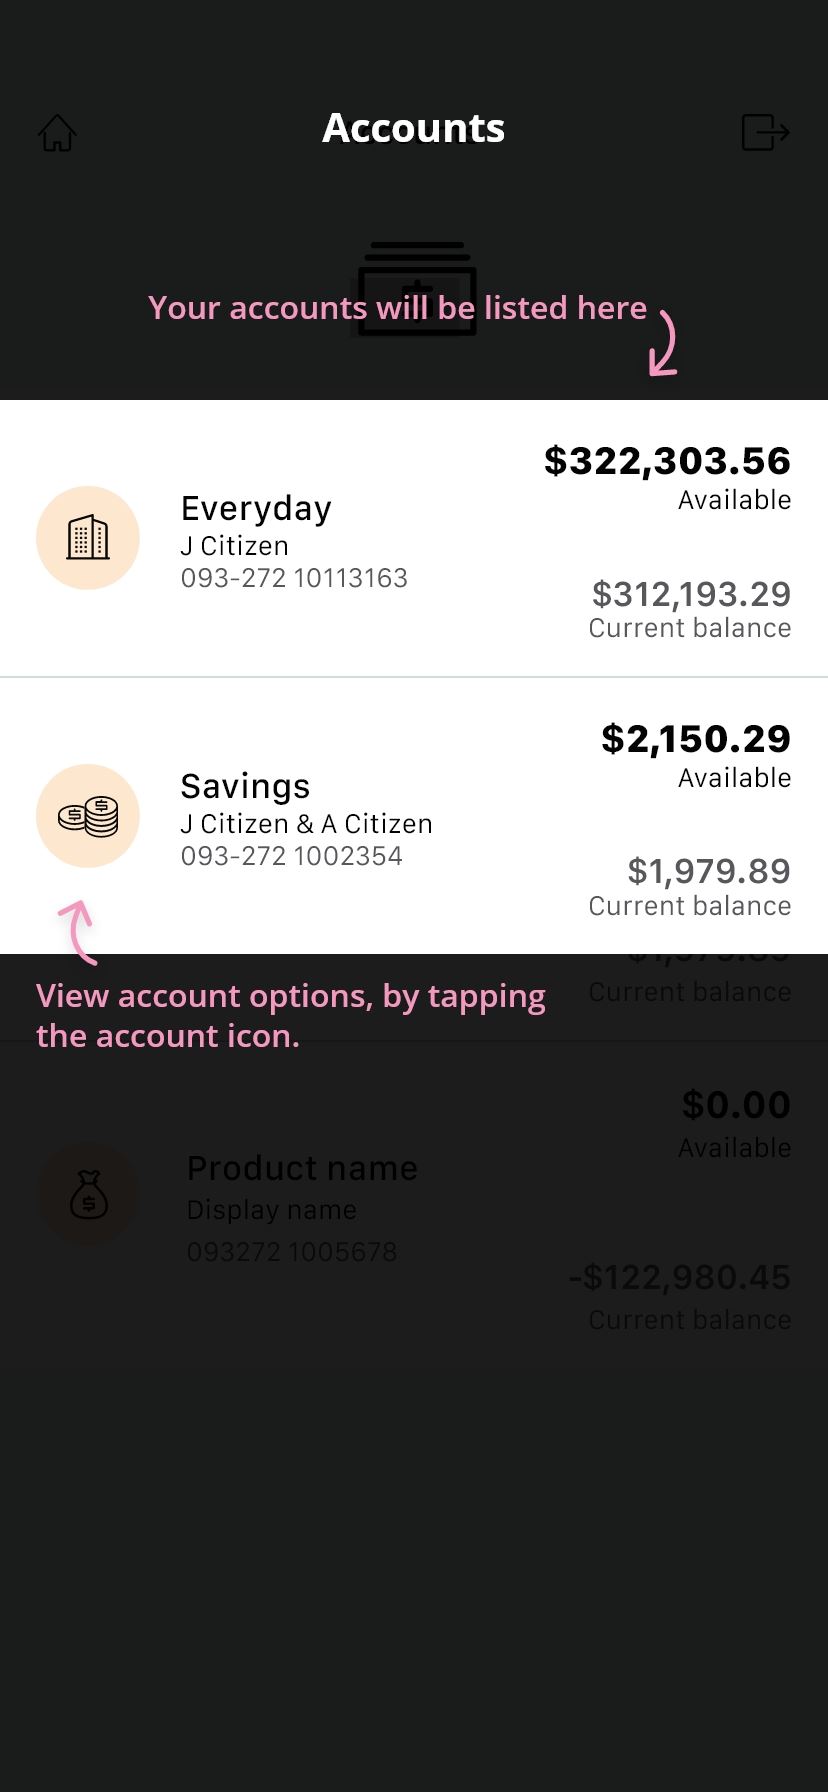The width and height of the screenshot is (828, 1792).
Task: Tap the -$122,980.45 current balance
Action: coord(680,1277)
